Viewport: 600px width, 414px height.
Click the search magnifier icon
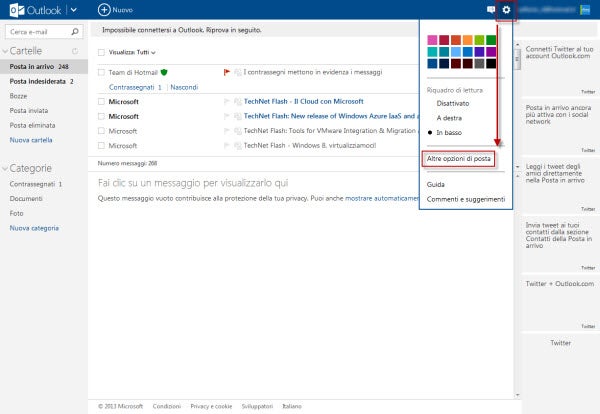pyautogui.click(x=75, y=31)
